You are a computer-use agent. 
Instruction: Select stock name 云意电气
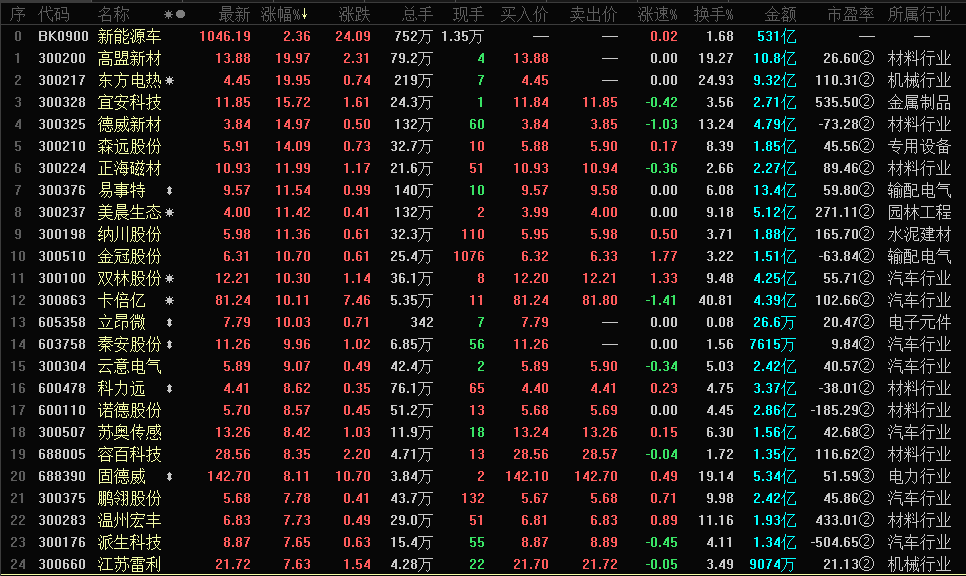pos(129,367)
